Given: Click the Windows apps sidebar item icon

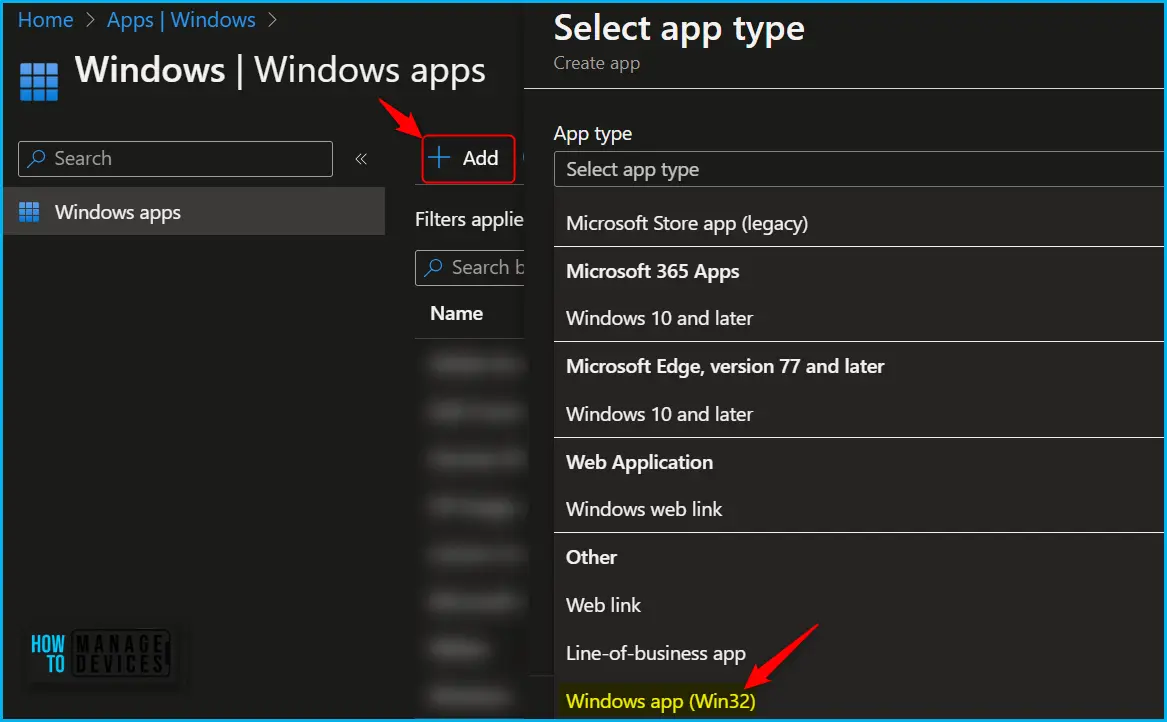Looking at the screenshot, I should (x=29, y=212).
